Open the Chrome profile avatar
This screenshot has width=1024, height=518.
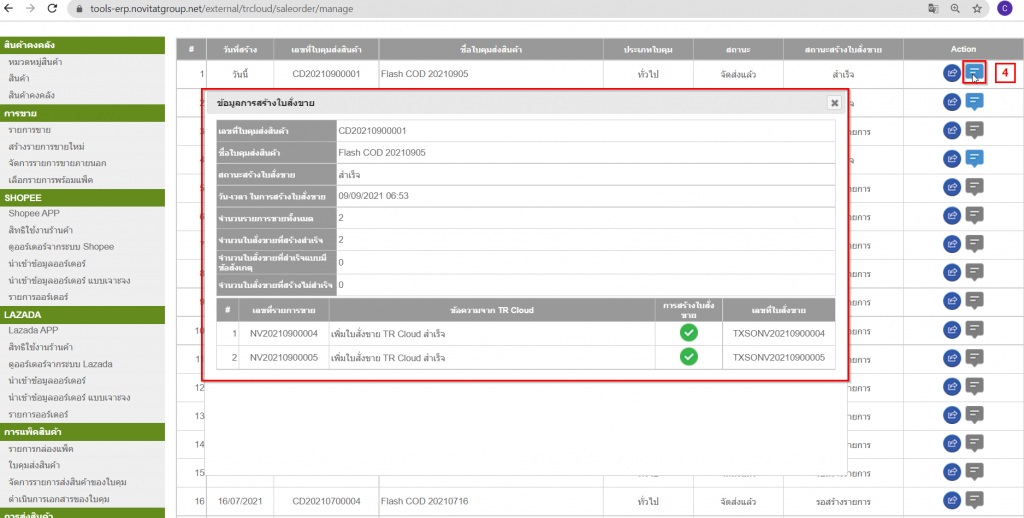click(x=1004, y=8)
